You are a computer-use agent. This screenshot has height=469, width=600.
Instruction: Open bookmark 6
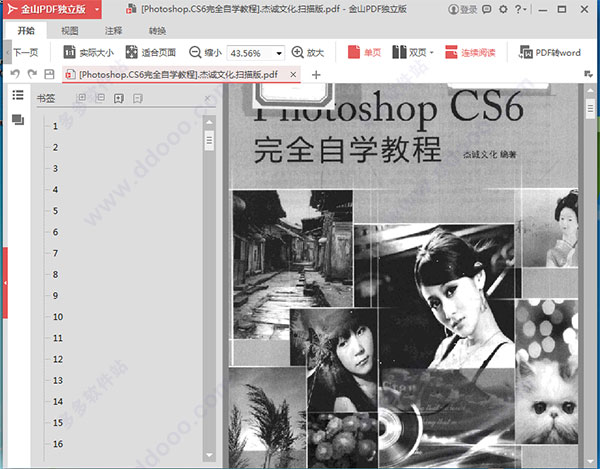55,232
